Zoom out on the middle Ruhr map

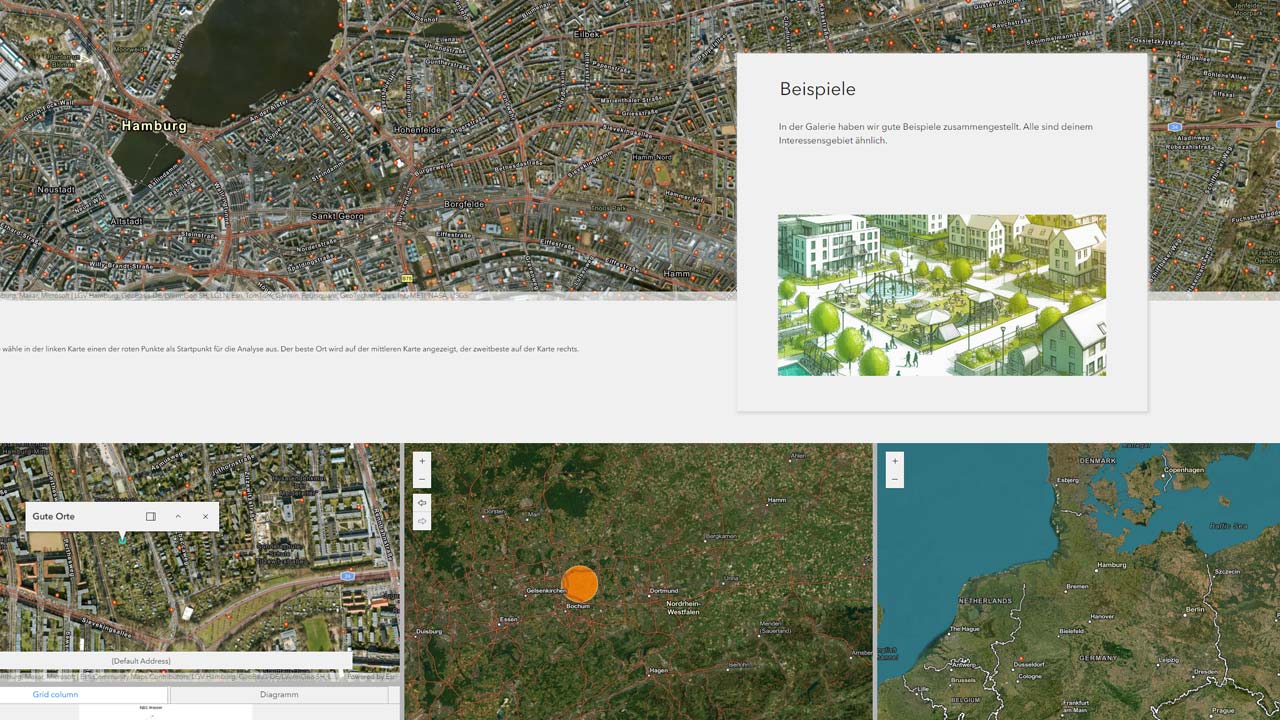(x=422, y=480)
